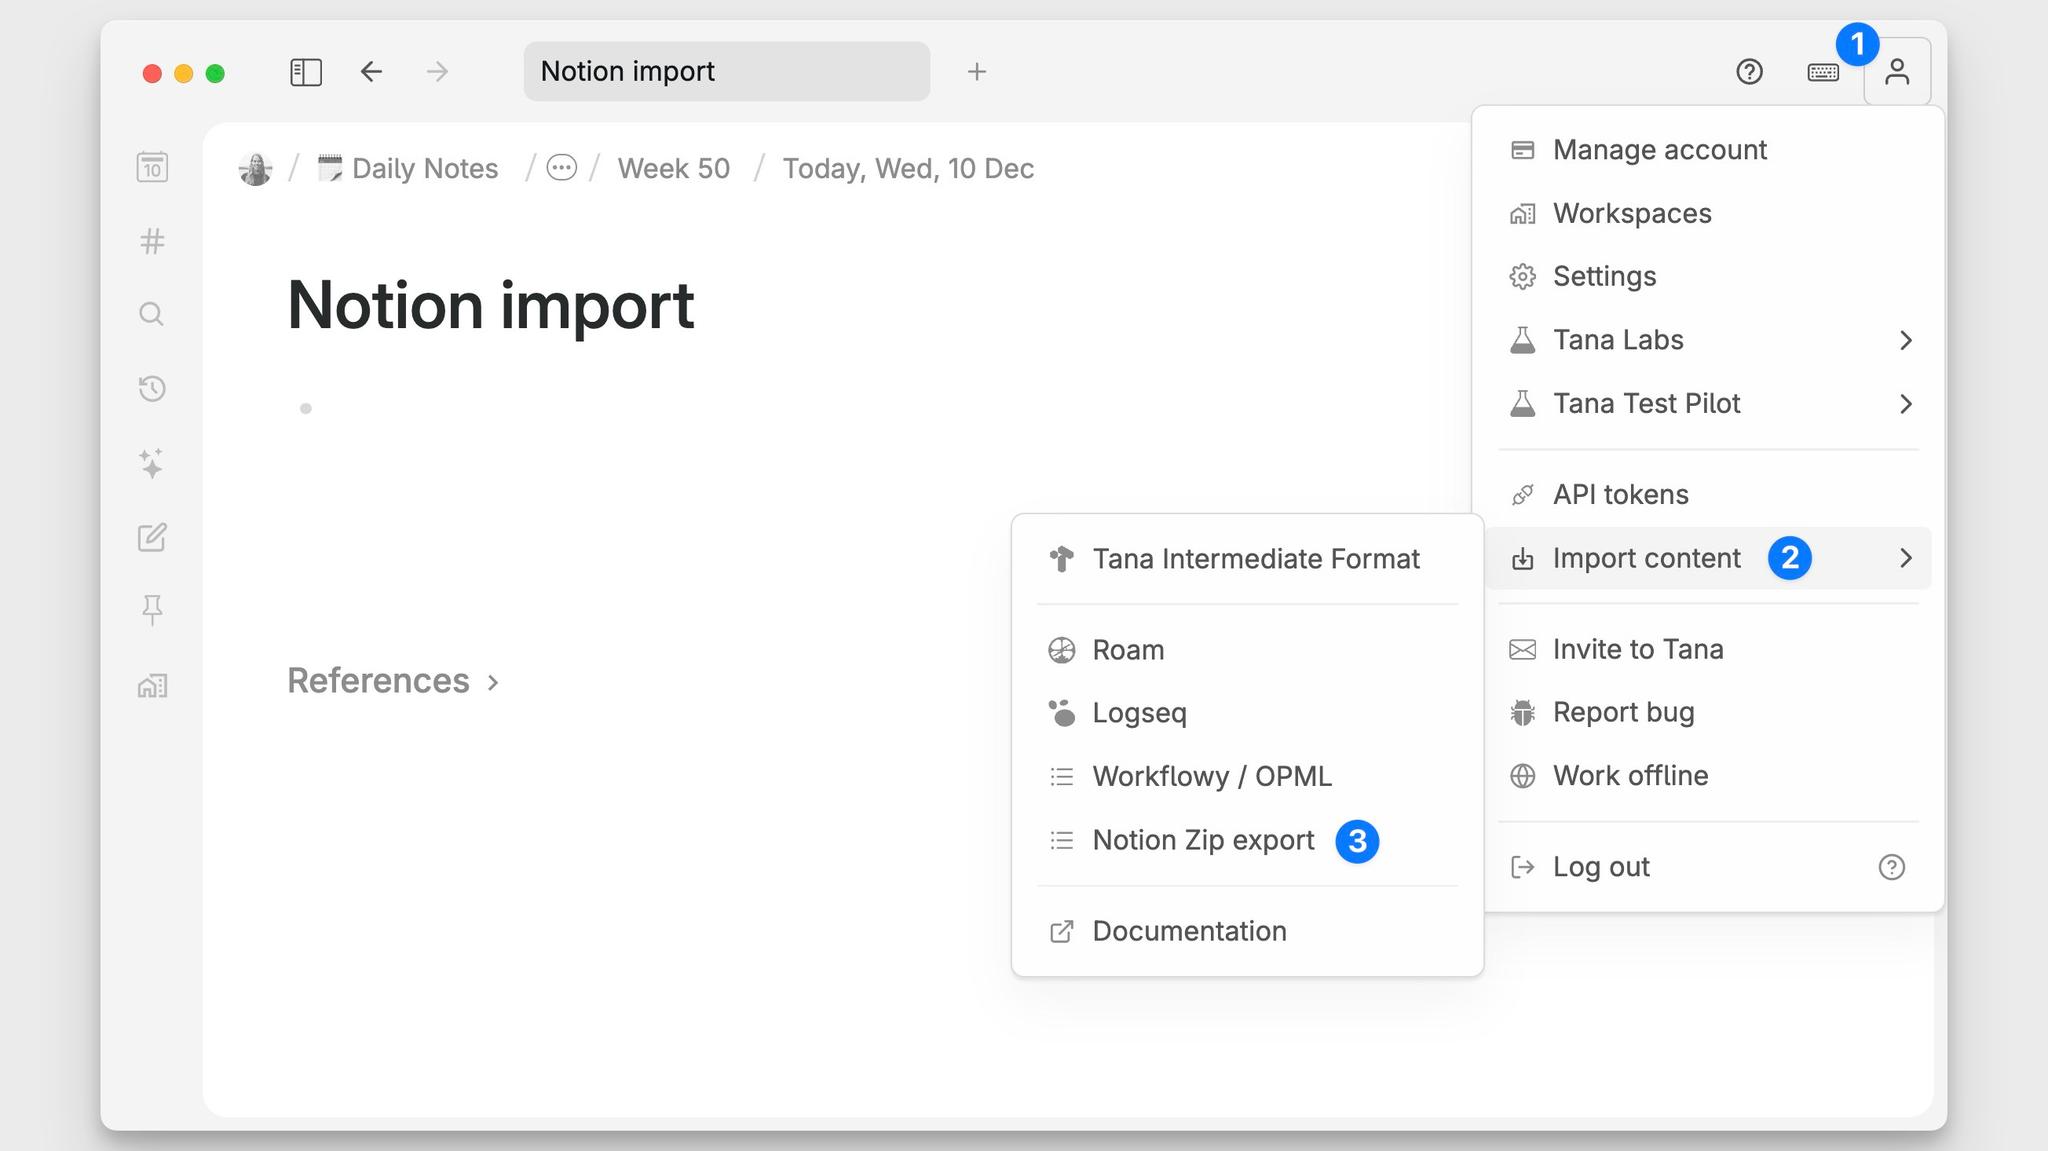Screen dimensions: 2048x1151
Task: Click the quick note edit icon
Action: coord(152,537)
